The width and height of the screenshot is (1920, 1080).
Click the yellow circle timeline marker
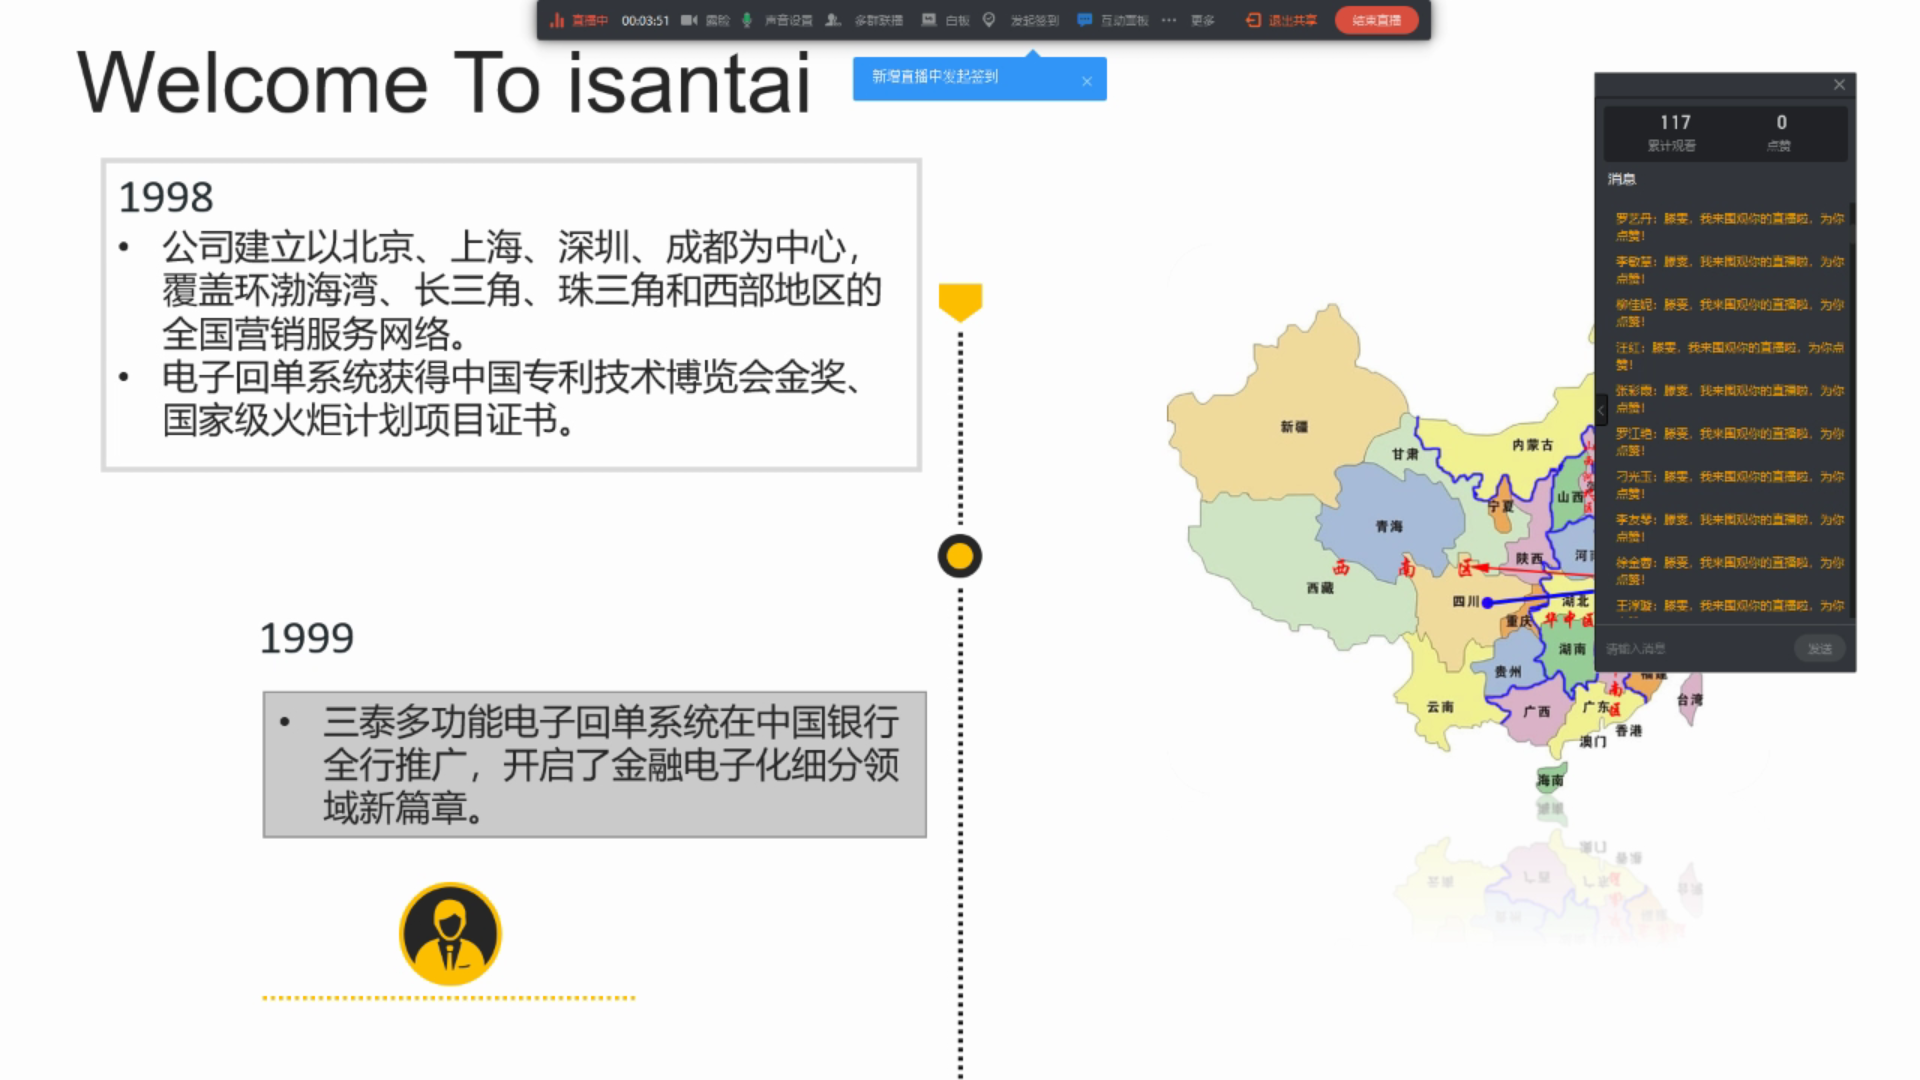960,556
